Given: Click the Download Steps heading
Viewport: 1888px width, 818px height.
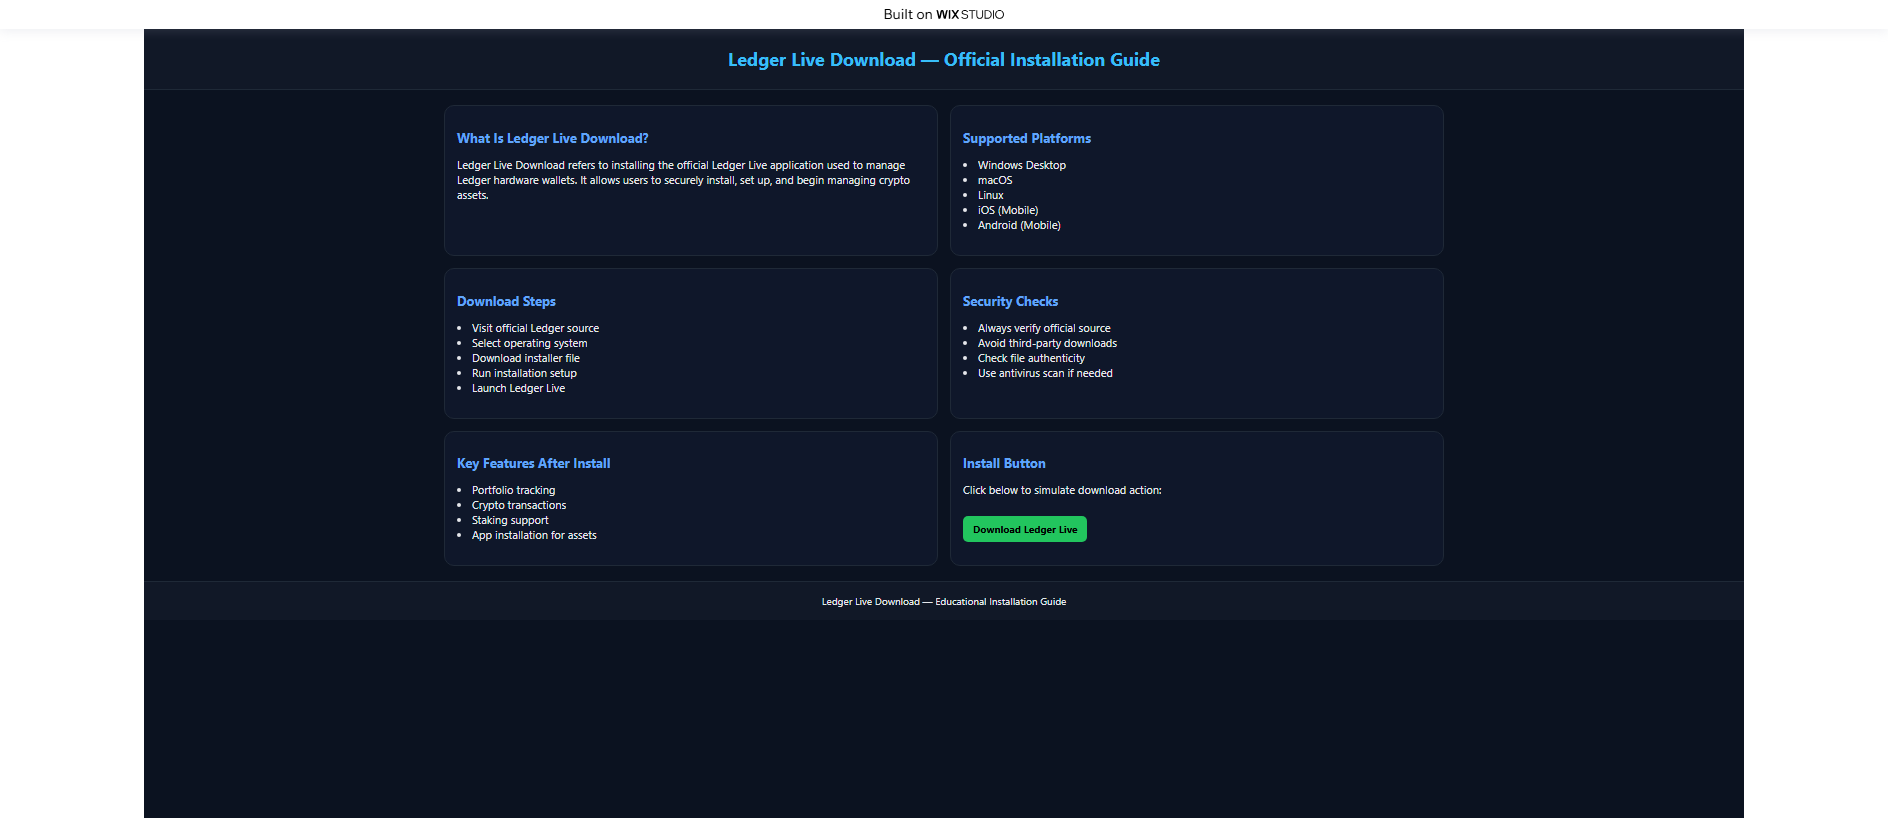Looking at the screenshot, I should point(506,301).
